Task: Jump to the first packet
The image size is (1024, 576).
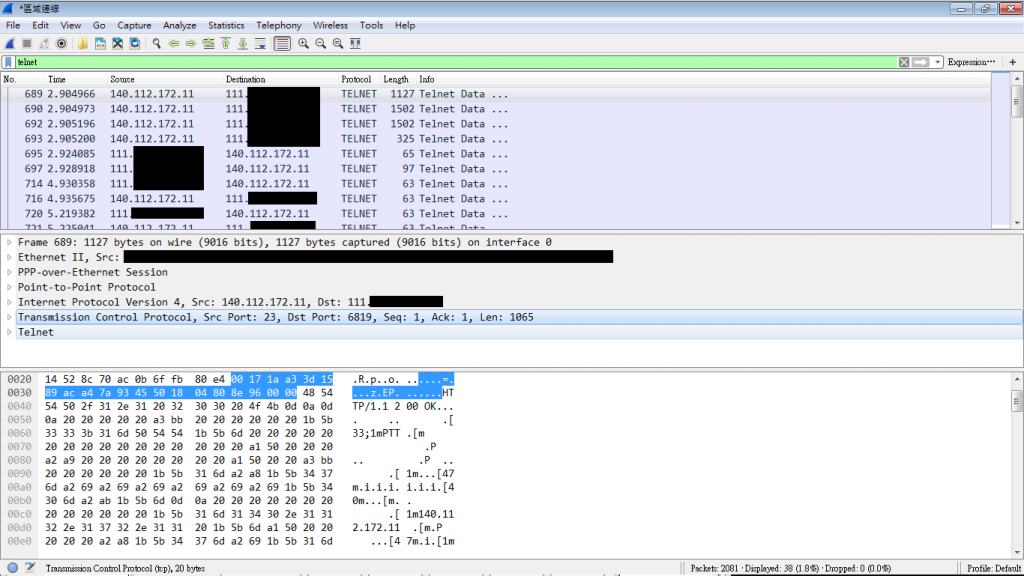Action: click(x=225, y=44)
